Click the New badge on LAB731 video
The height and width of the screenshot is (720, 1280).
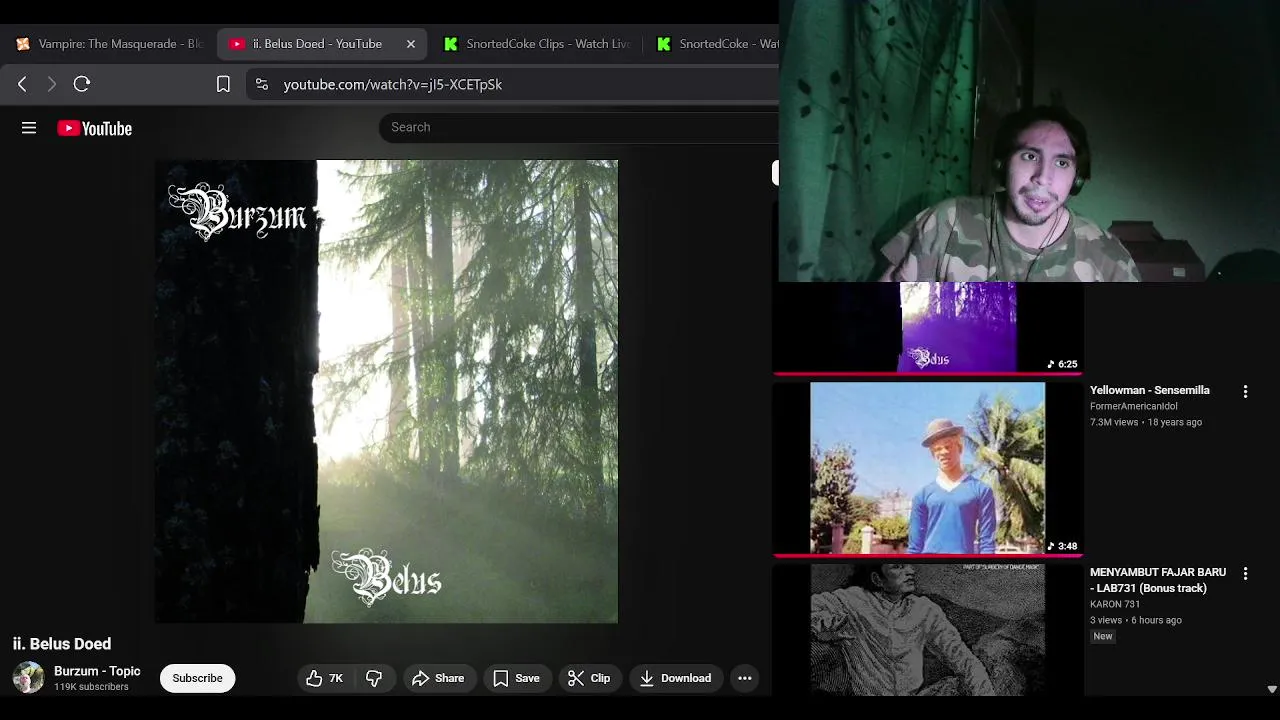point(1103,636)
